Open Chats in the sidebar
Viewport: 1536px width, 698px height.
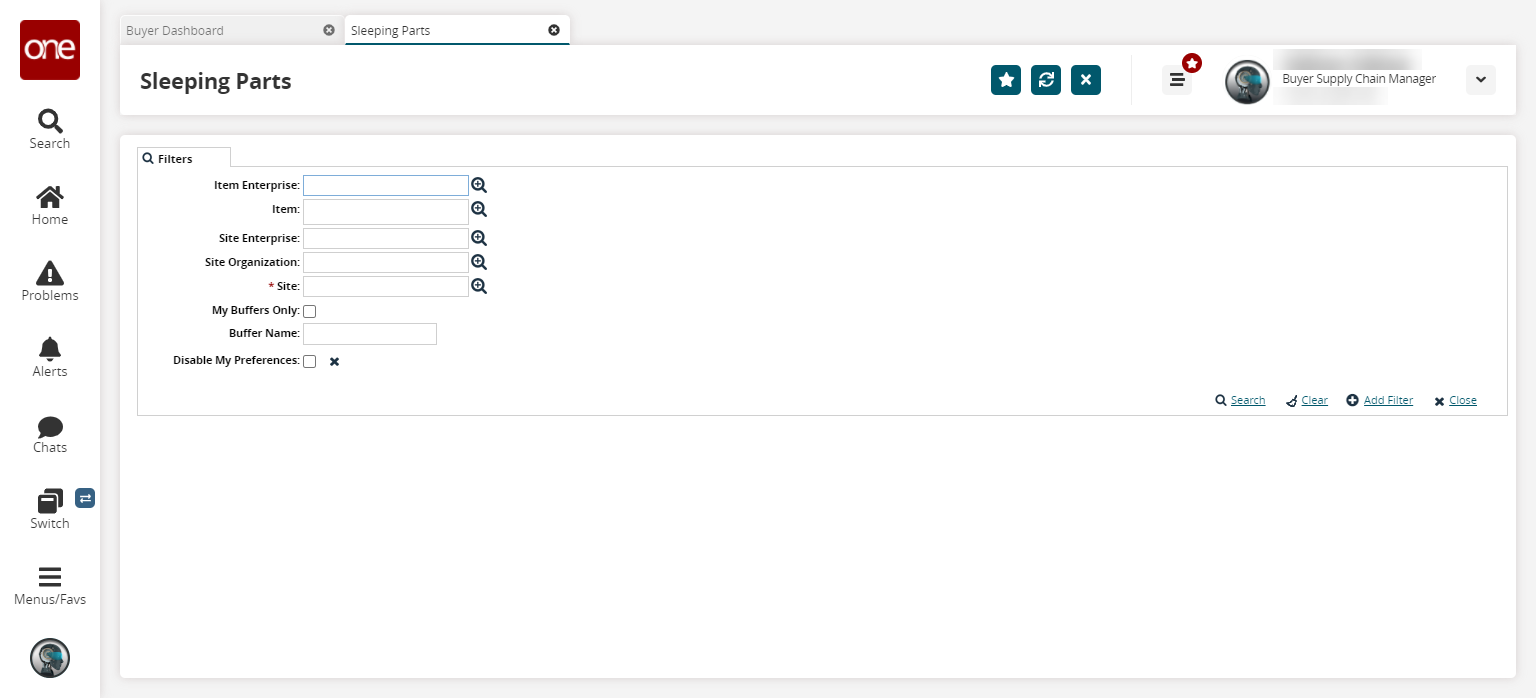tap(50, 434)
